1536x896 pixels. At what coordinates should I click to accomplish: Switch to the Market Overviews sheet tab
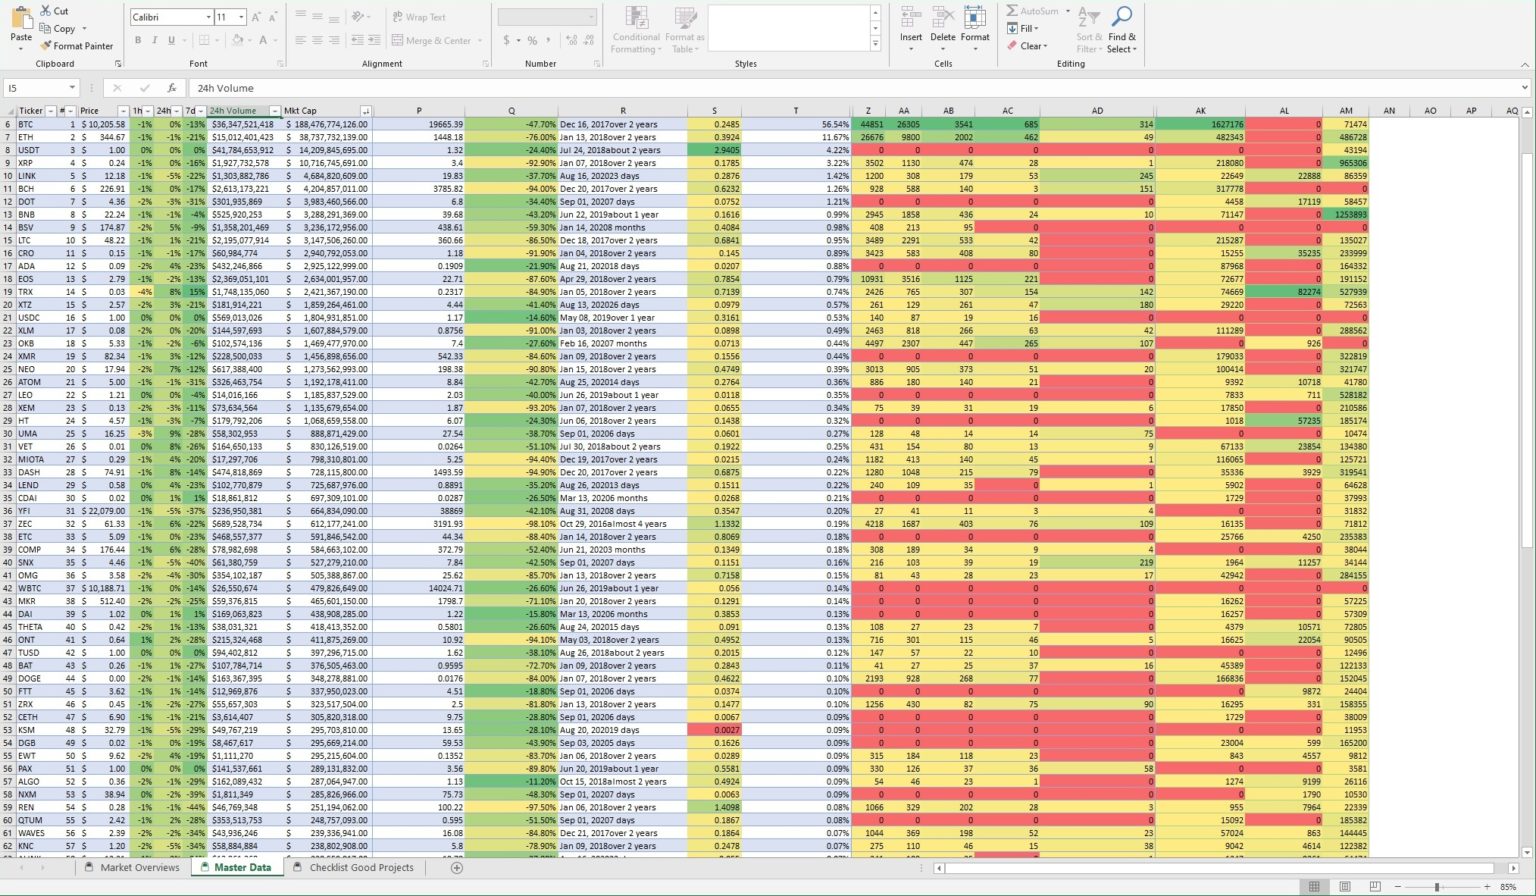[x=132, y=867]
